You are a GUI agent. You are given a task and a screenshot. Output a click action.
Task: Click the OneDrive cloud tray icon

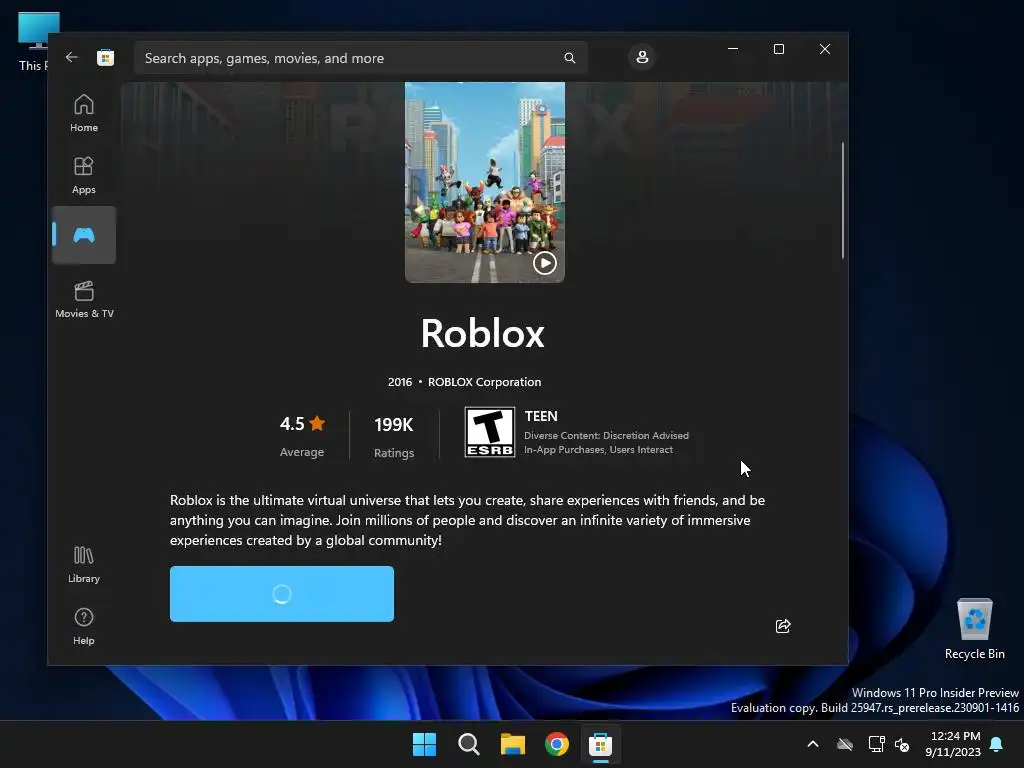click(x=845, y=744)
